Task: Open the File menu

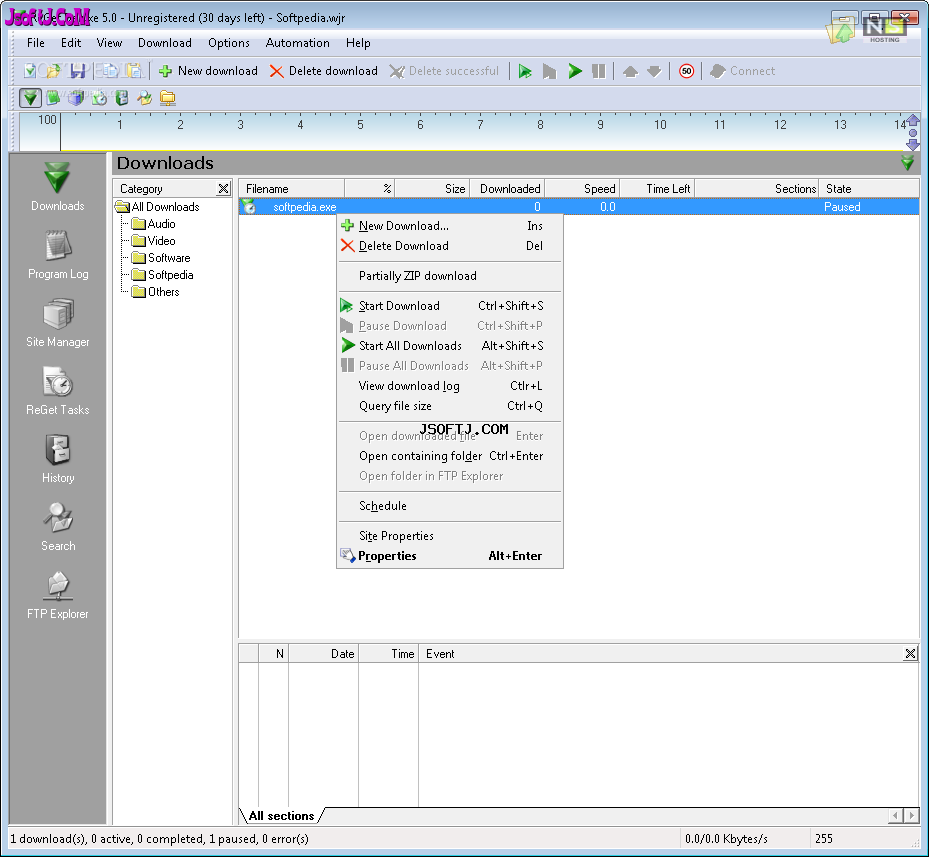Action: point(36,43)
